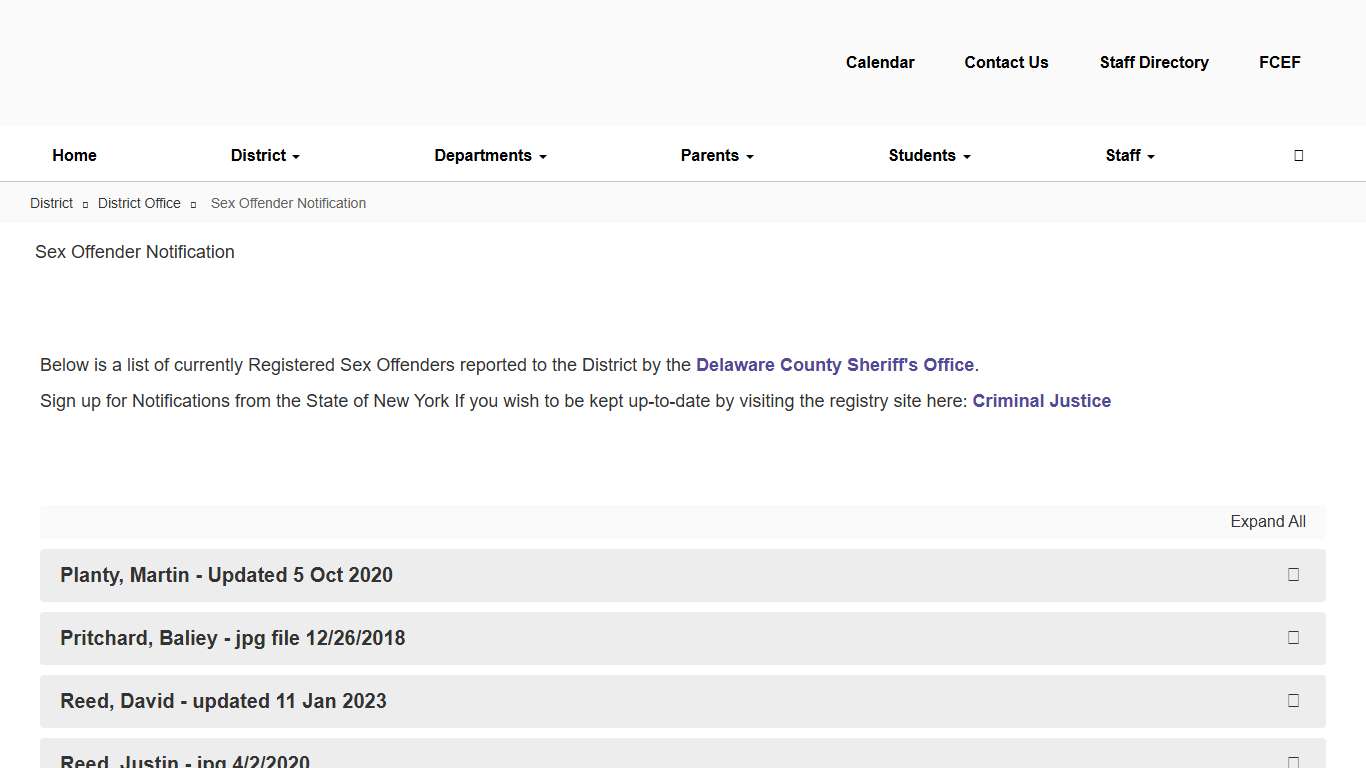Click the expand icon on Reed, David row

click(1293, 701)
